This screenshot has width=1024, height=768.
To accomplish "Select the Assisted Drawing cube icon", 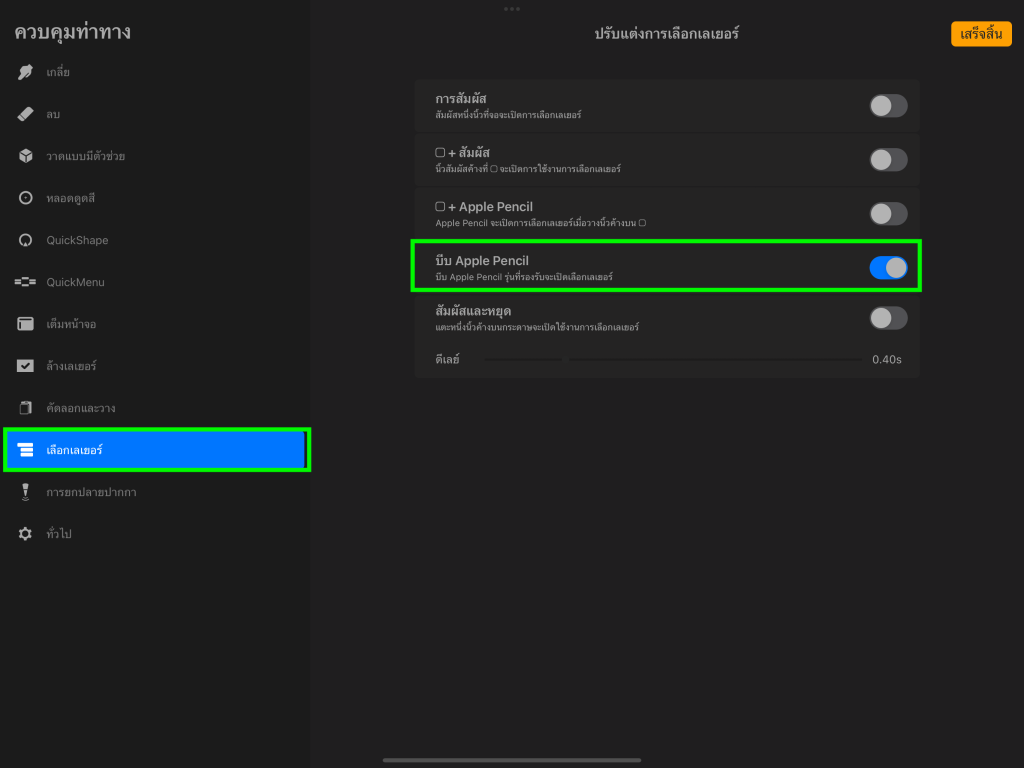I will pos(26,156).
